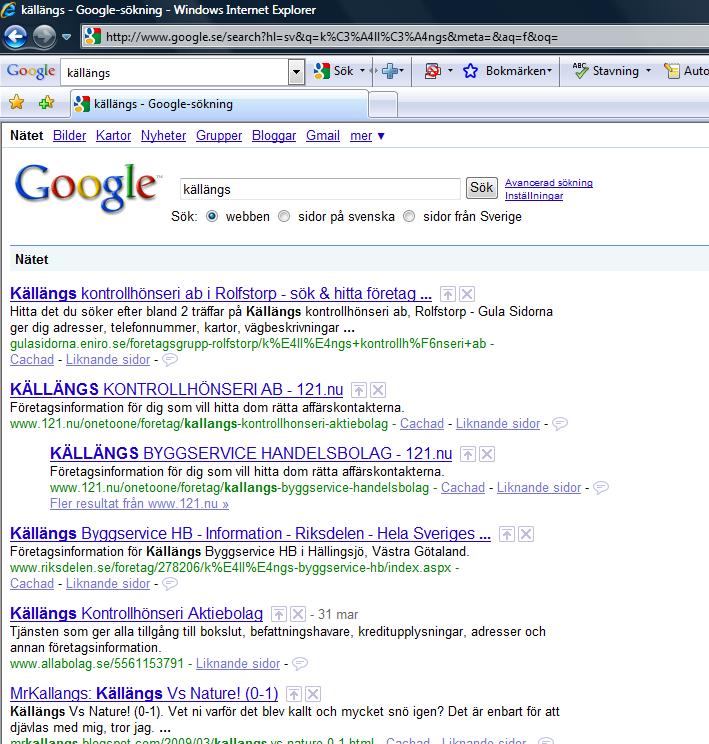Screen dimensions: 709x744
Task: Comment on www.allabolag.se result
Action: 300,663
